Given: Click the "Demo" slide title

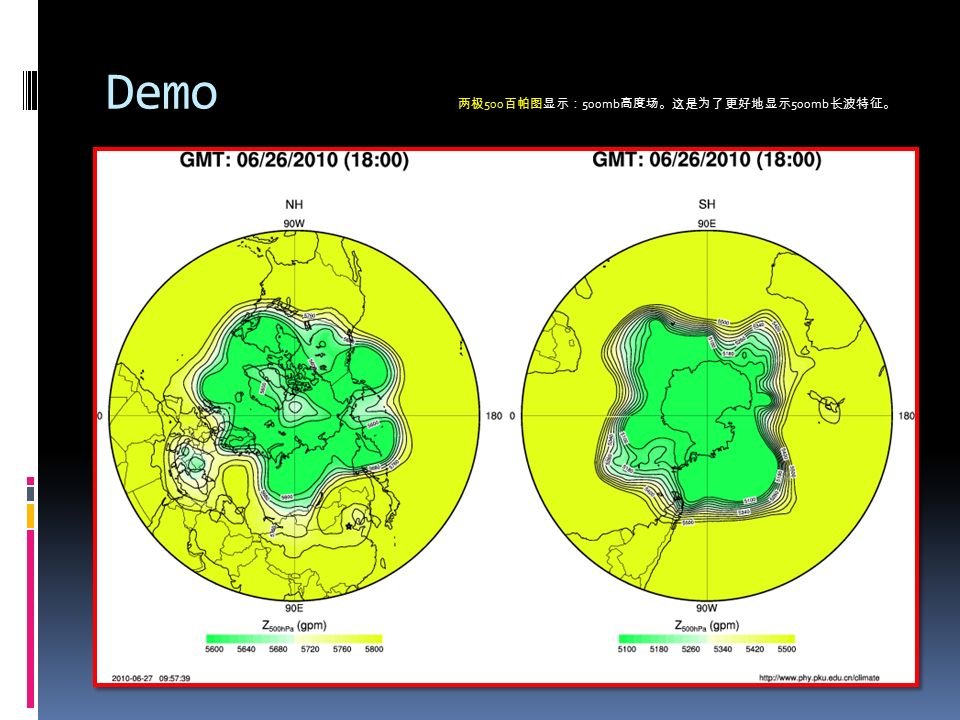Looking at the screenshot, I should 162,92.
